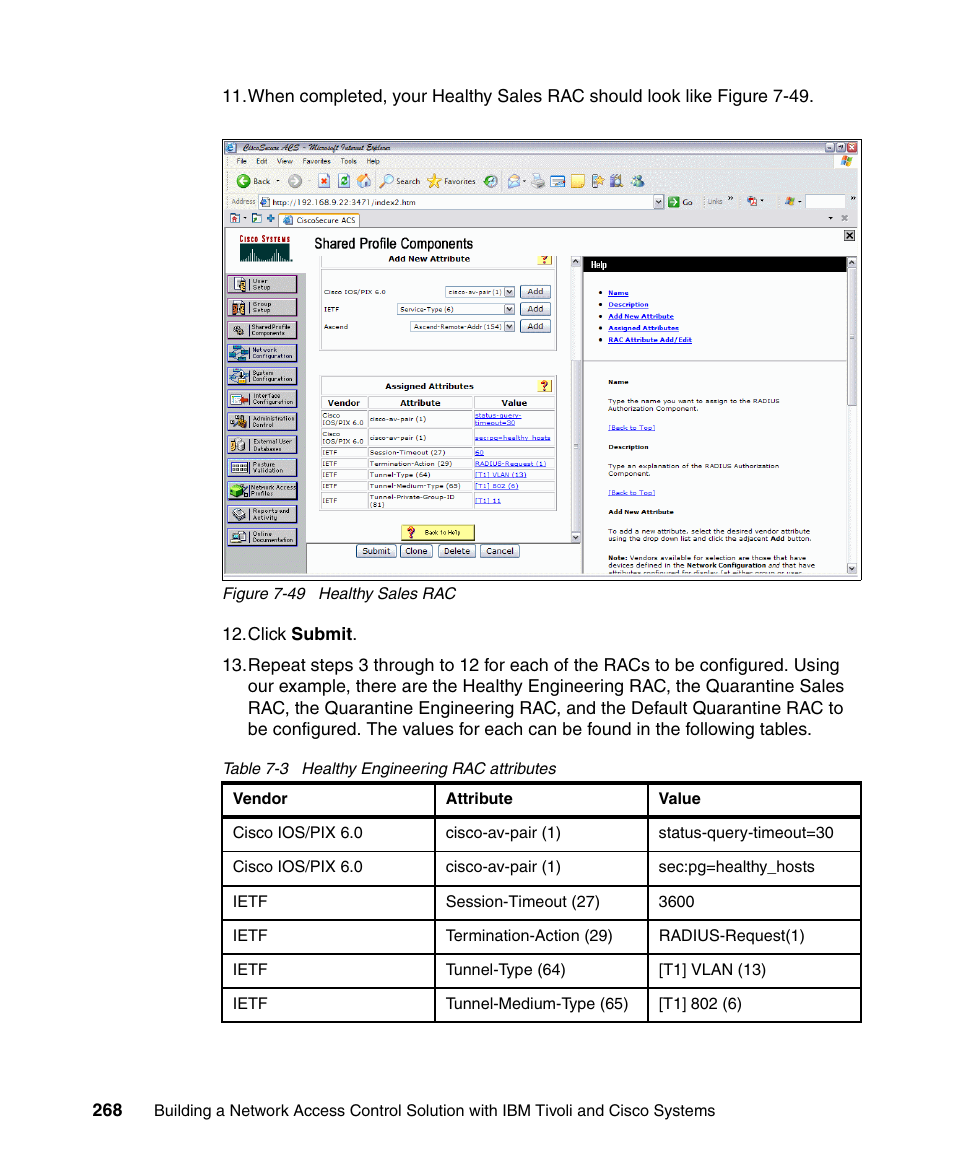Expand the Ascend-Remote-Addr (154) dropdown

point(509,326)
